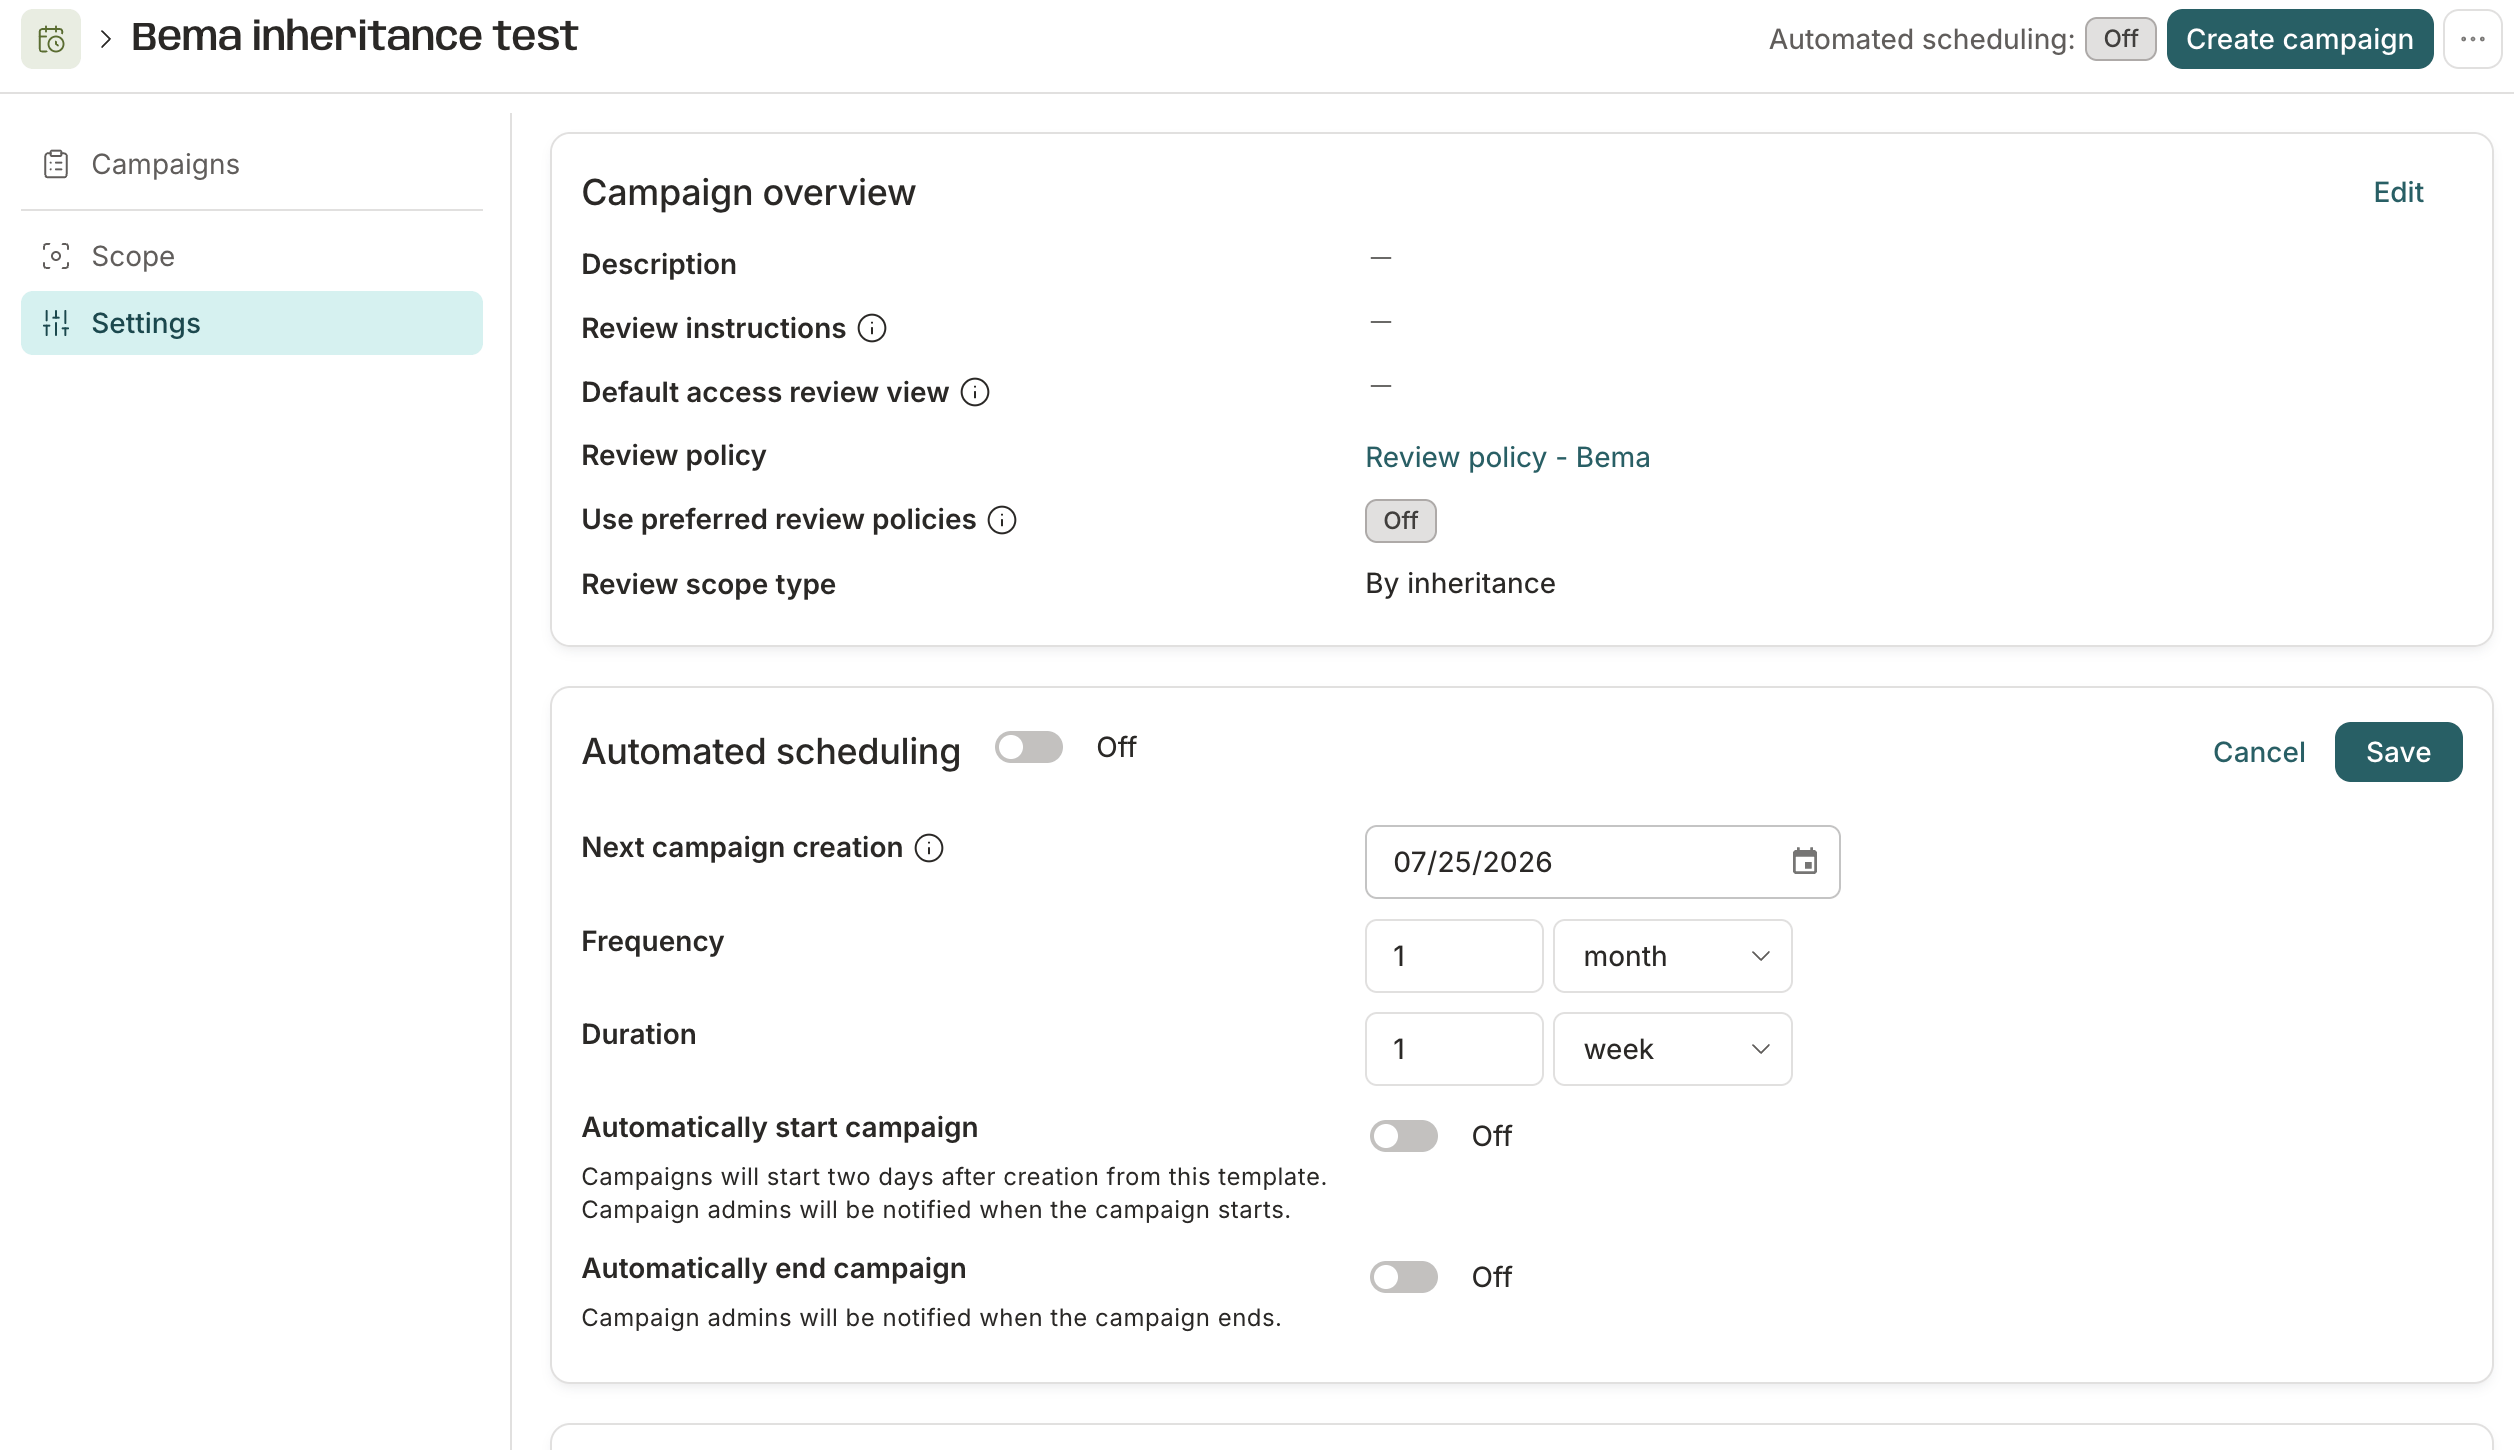Show info for Use preferred review policies
Image resolution: width=2514 pixels, height=1450 pixels.
point(1002,520)
